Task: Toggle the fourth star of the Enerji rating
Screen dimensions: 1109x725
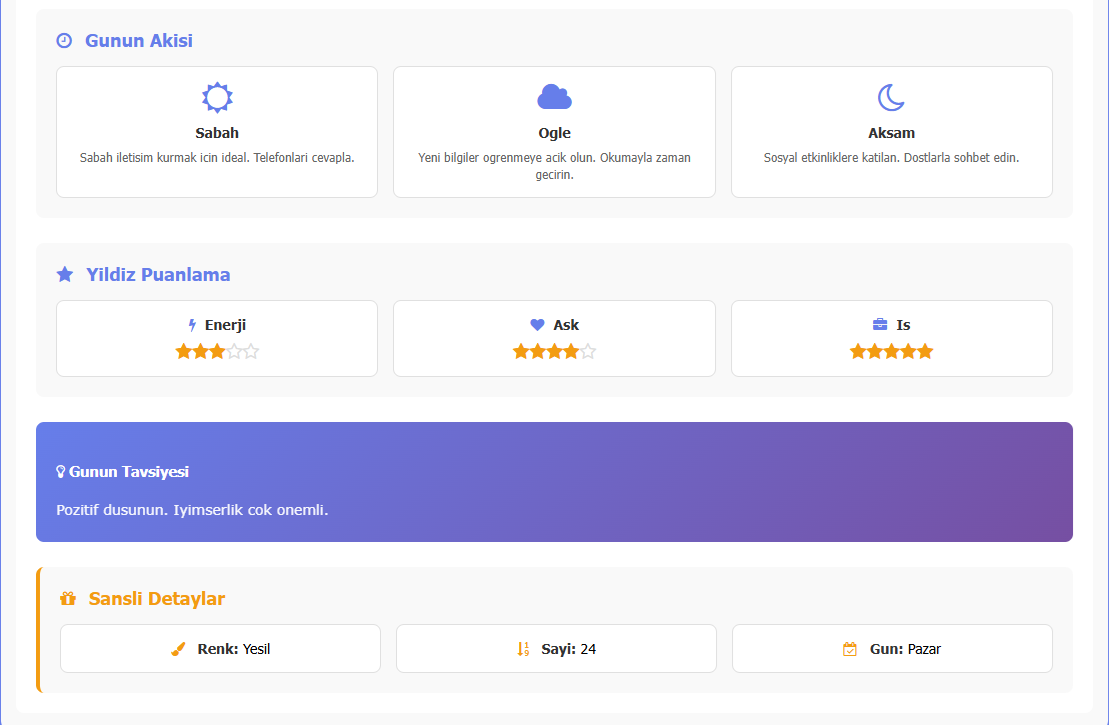Action: point(236,351)
